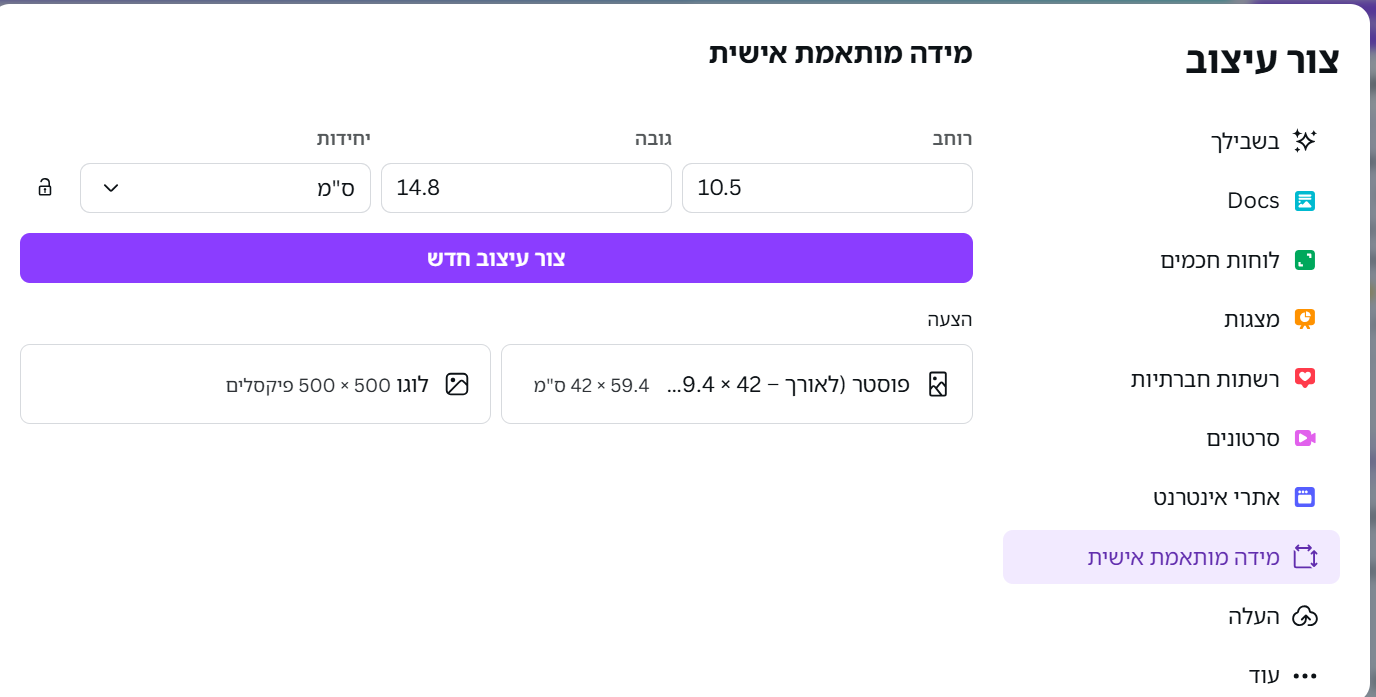
Task: Switch to the מידה מותאמת אישית sidebar item
Action: [x=1170, y=557]
